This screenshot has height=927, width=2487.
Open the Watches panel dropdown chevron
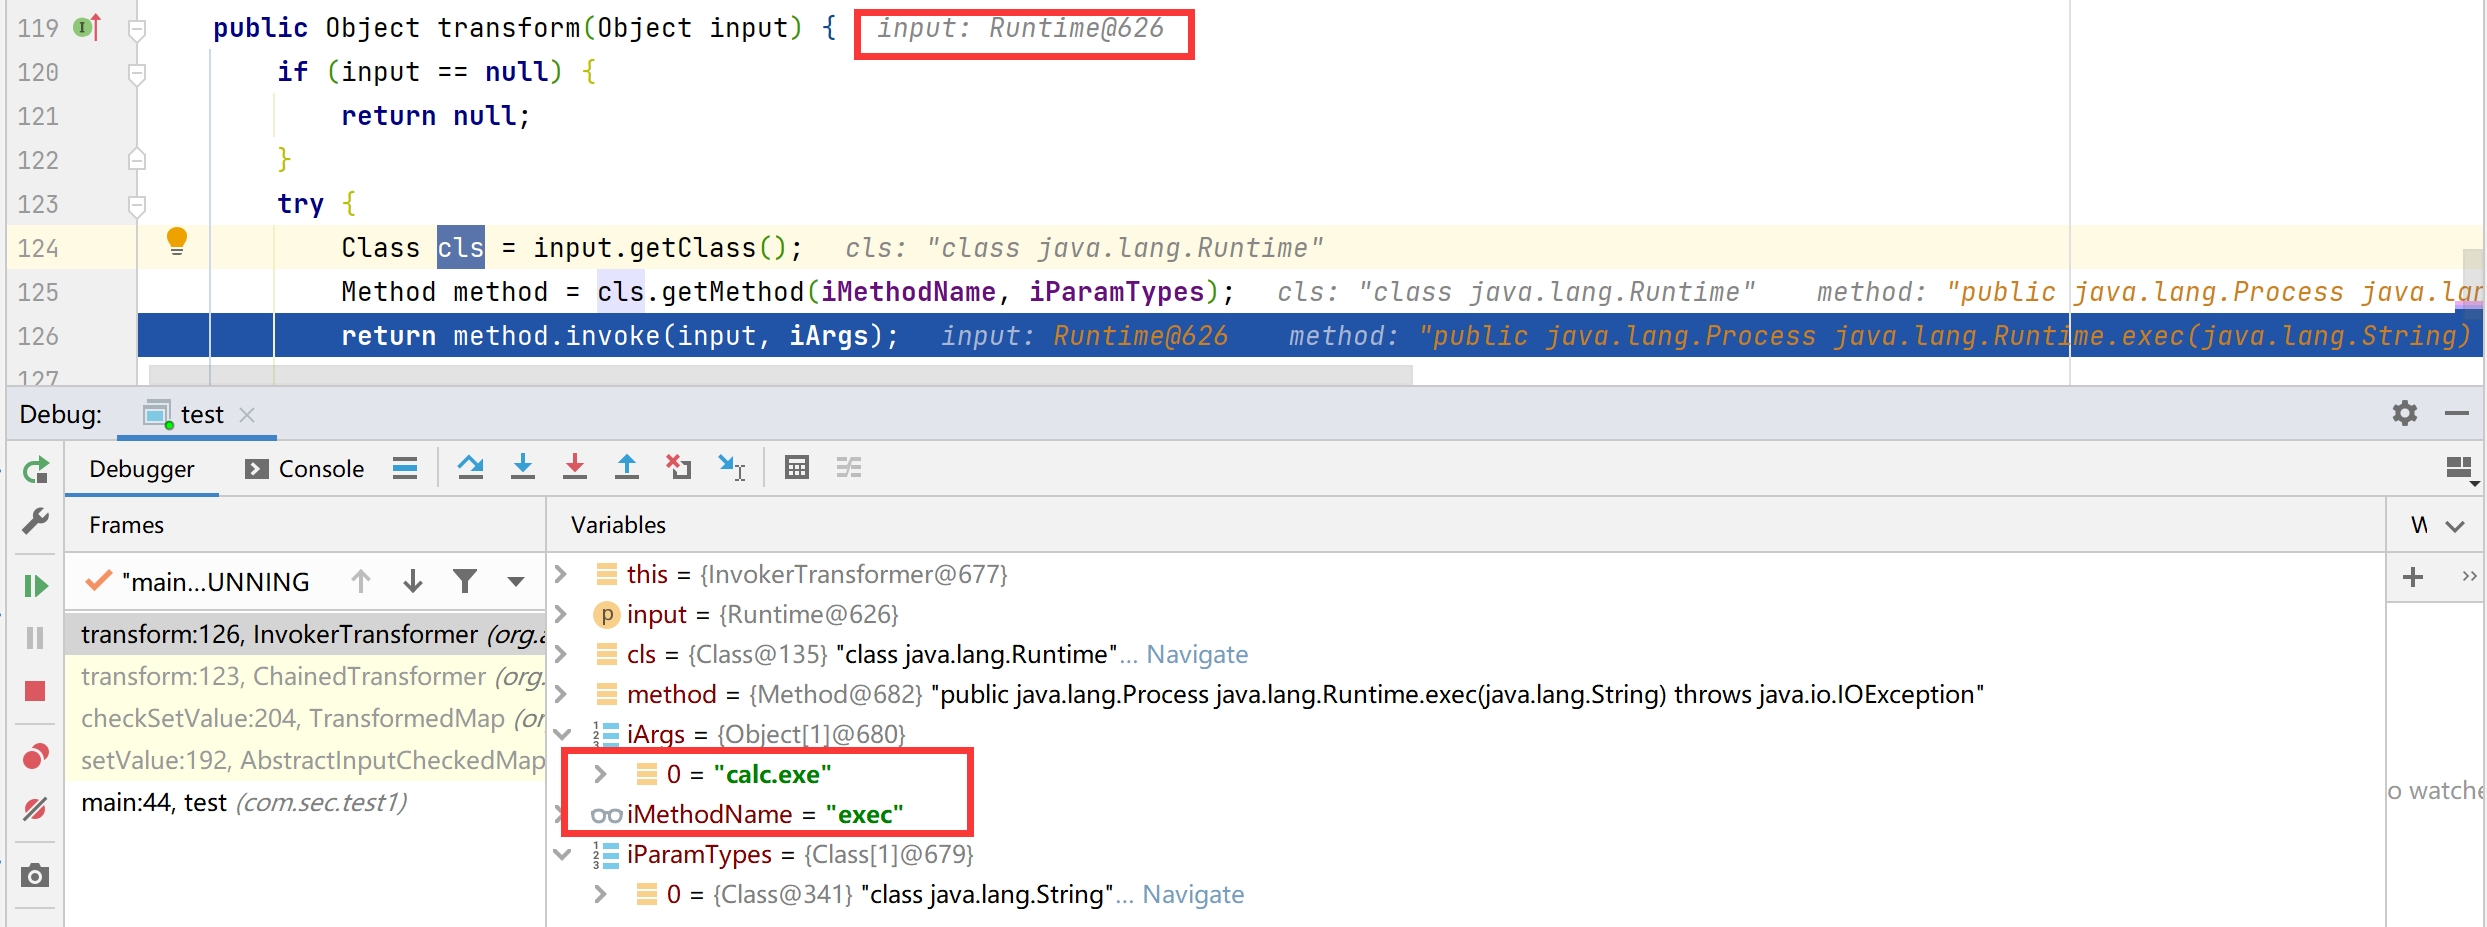pyautogui.click(x=2455, y=526)
